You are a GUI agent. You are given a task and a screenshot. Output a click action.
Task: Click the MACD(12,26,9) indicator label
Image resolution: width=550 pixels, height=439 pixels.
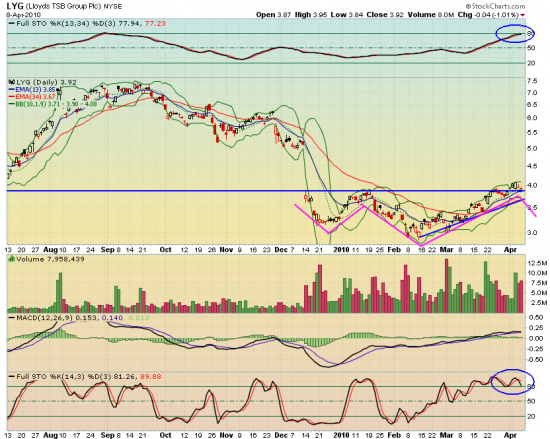tap(45, 318)
